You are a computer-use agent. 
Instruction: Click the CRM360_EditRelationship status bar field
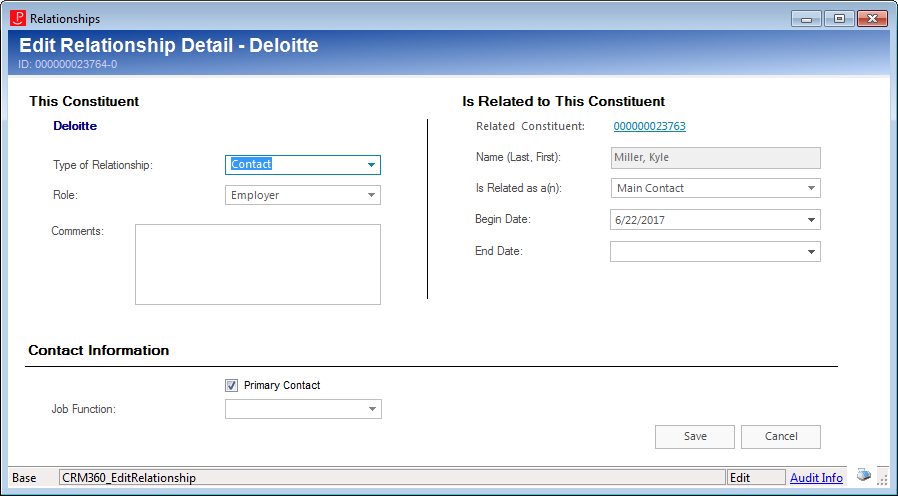tap(392, 478)
